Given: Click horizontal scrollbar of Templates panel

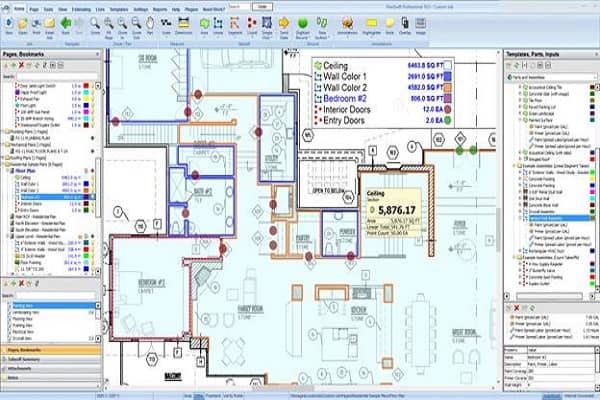Looking at the screenshot, I should tap(549, 296).
